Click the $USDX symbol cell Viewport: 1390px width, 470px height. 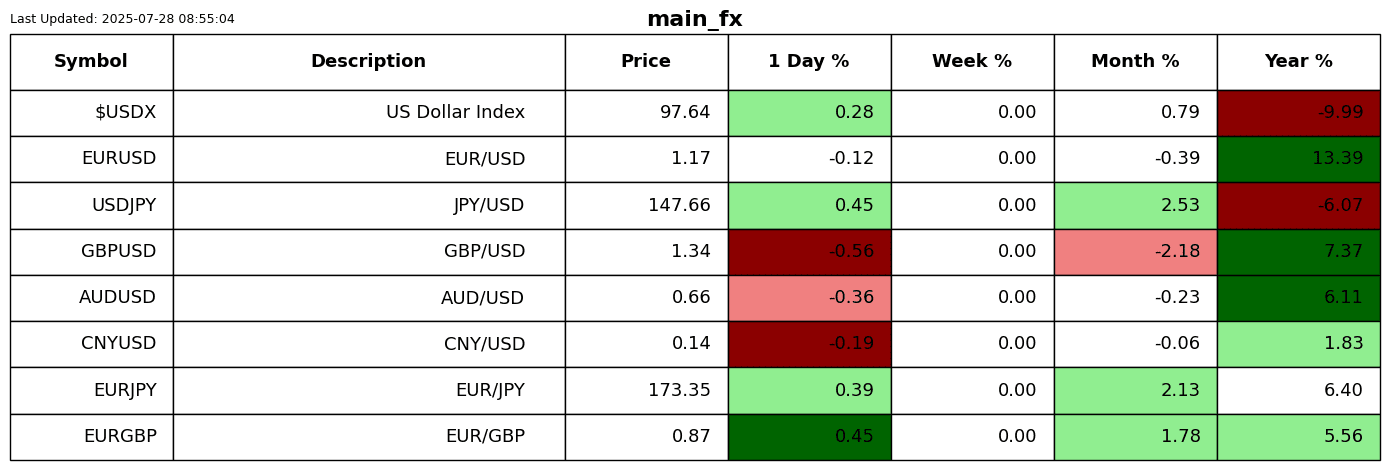pos(91,113)
